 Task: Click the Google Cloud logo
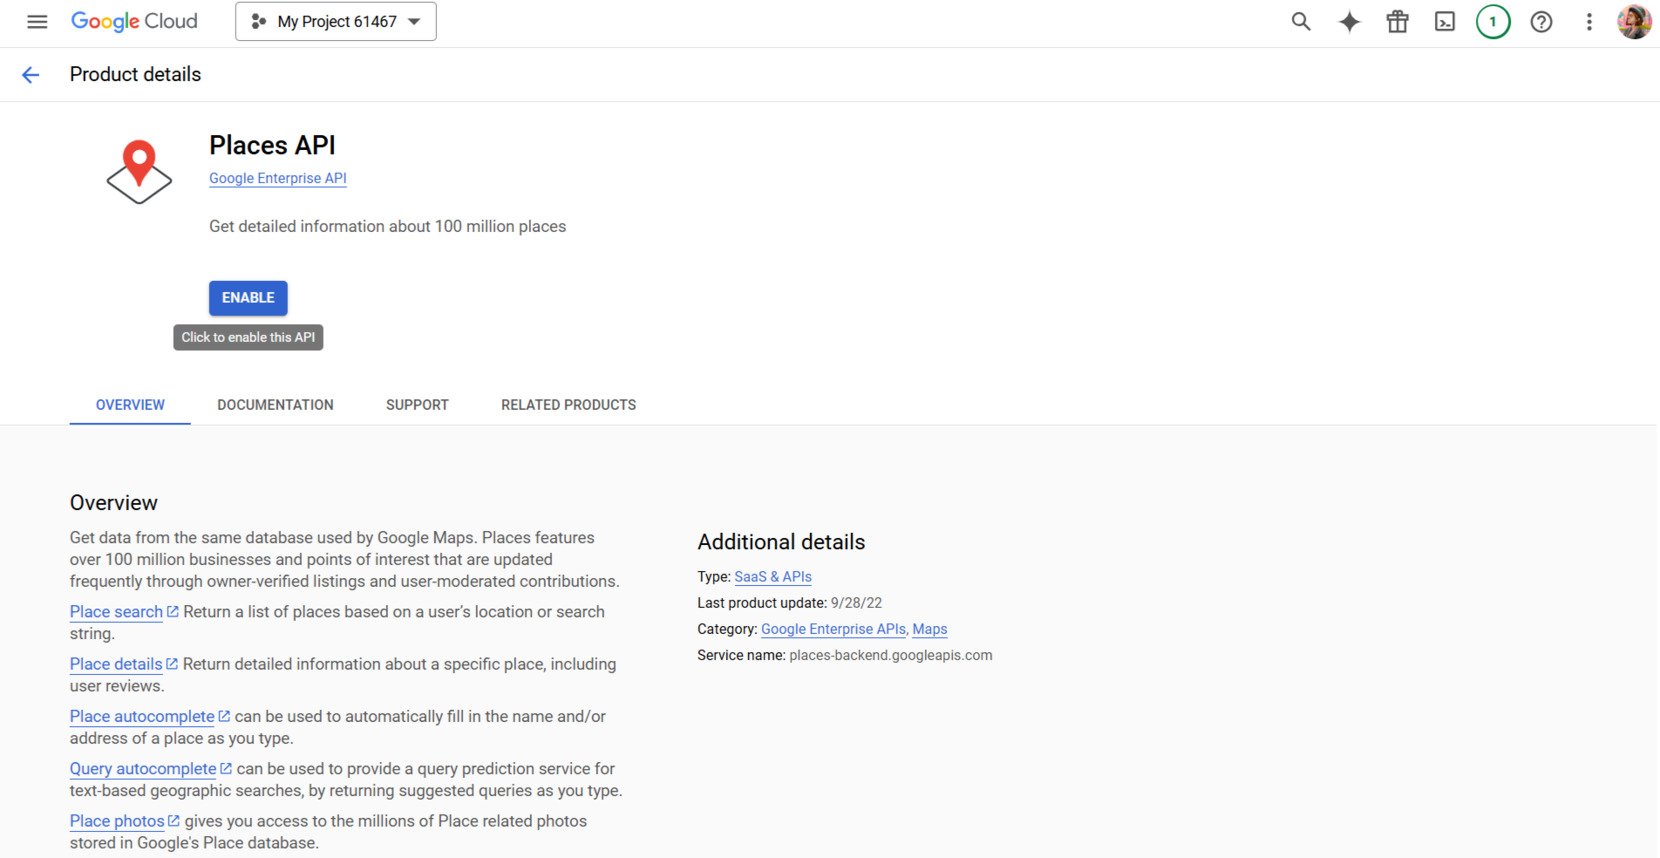134,21
